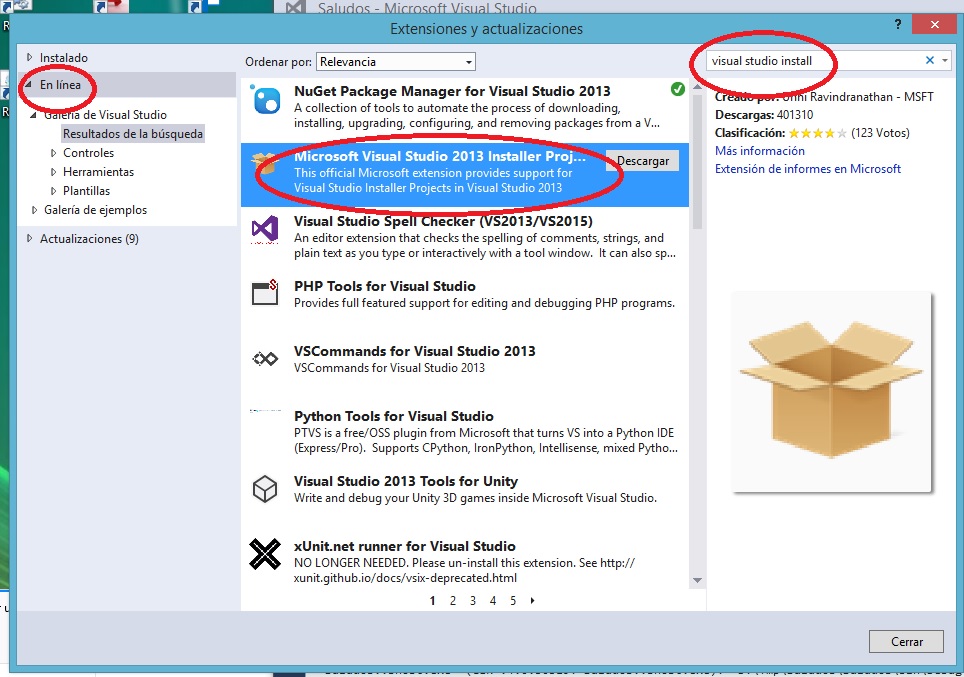Click the Installer Projects box icon in the list
Screen dimensions: 964x677
click(x=266, y=164)
